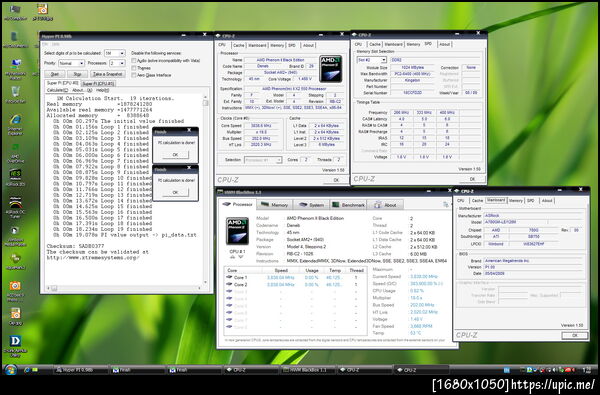Viewport: 600px width, 395px height.
Task: Open the D-Link wireless utility desktop icon
Action: pos(15,341)
